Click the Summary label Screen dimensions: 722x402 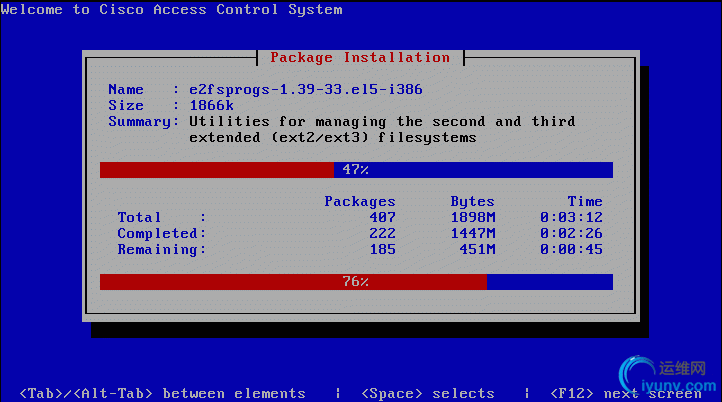click(x=143, y=122)
